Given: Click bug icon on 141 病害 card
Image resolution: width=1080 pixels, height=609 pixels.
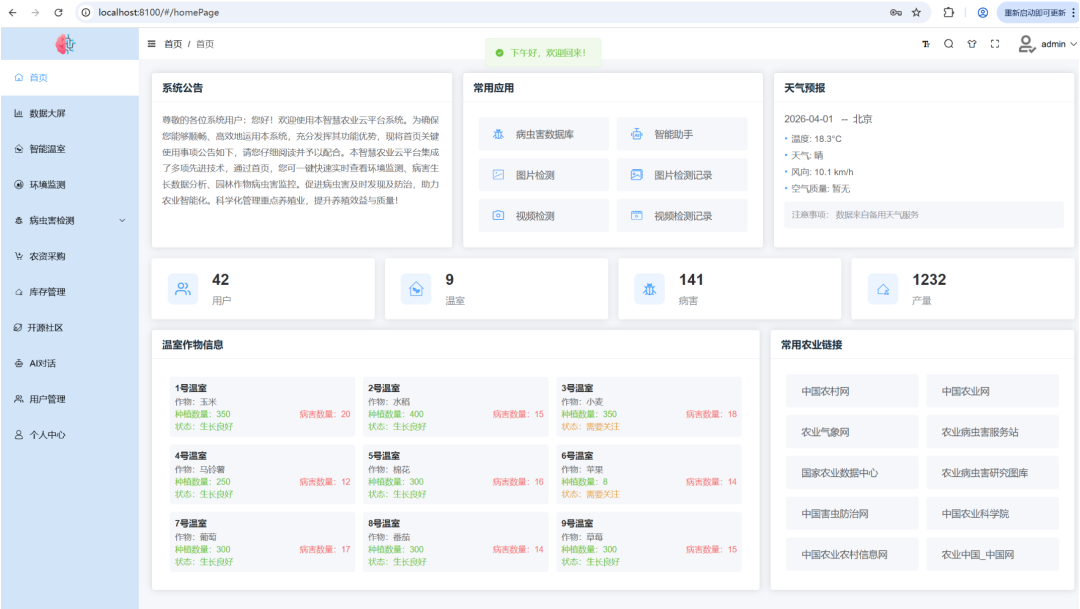Looking at the screenshot, I should 650,289.
